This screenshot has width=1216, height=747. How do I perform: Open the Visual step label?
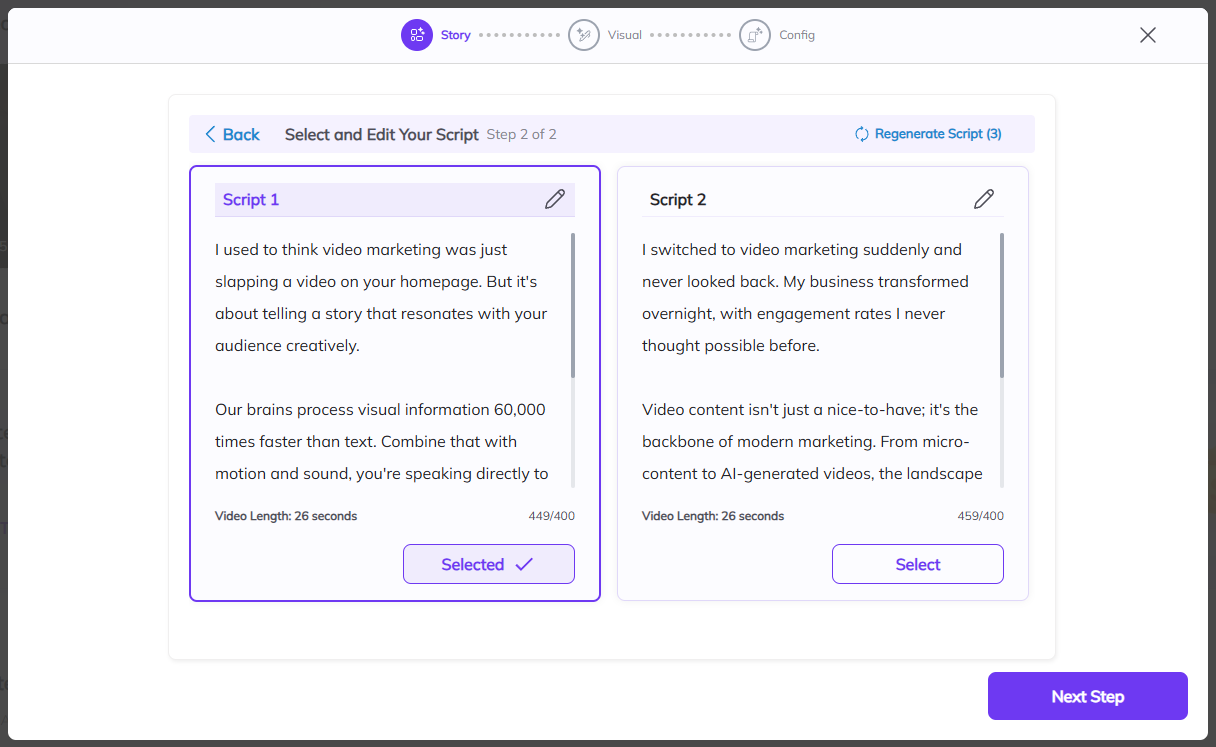(625, 35)
